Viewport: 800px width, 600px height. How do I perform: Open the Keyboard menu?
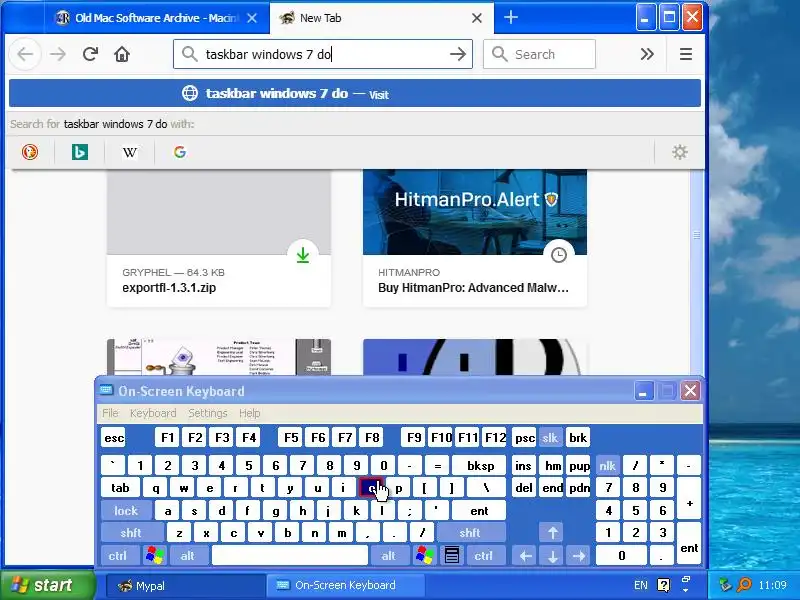(153, 413)
